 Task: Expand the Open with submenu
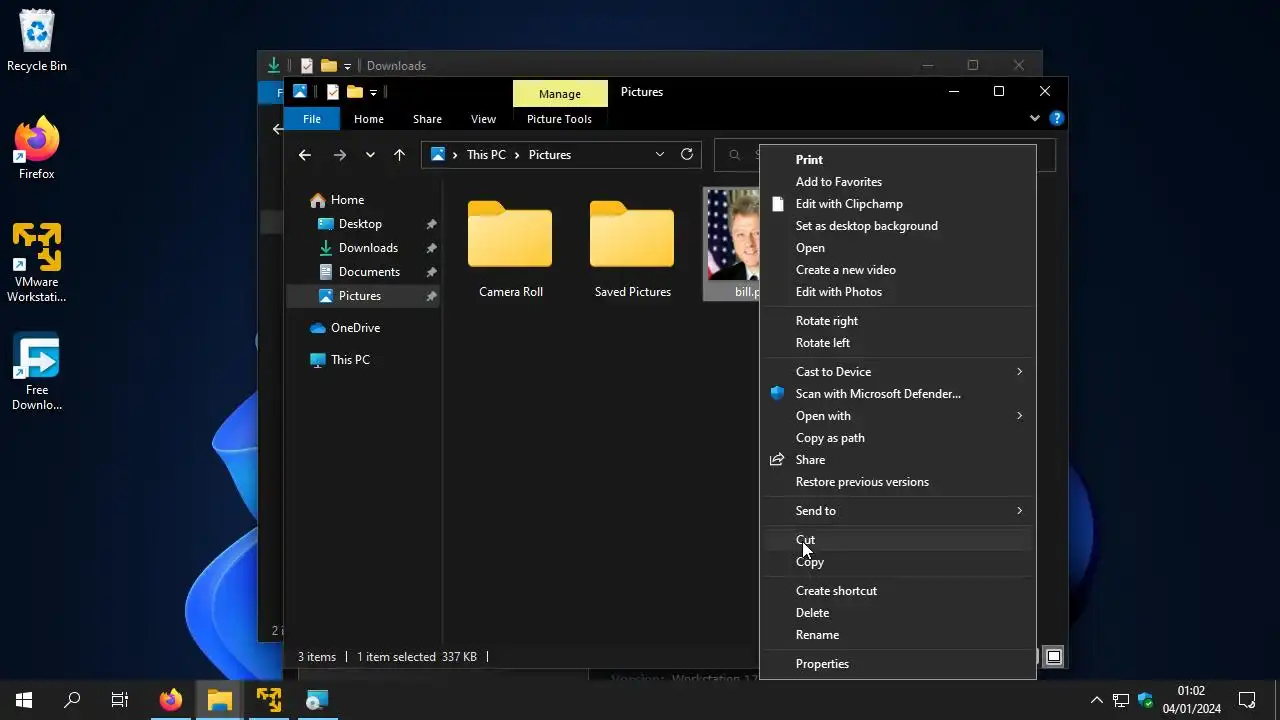click(898, 416)
